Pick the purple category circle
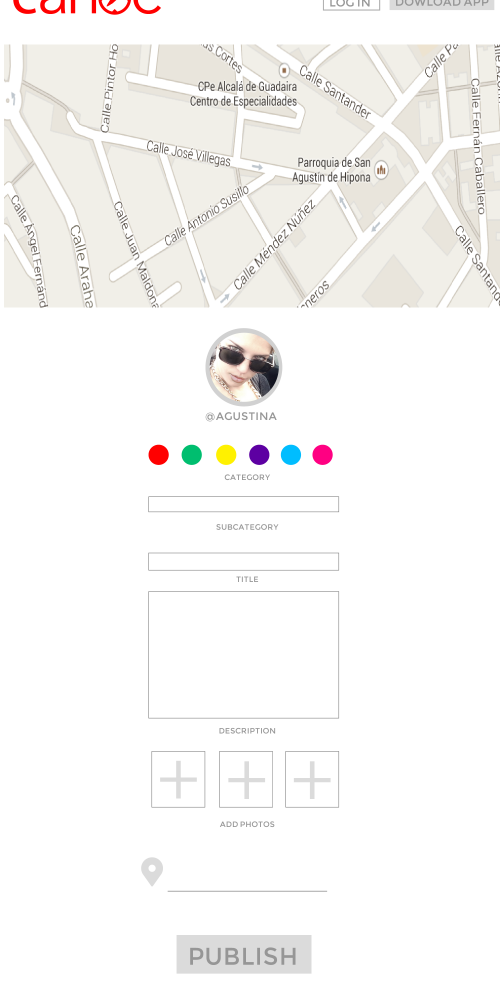500x1000 pixels. [x=259, y=455]
